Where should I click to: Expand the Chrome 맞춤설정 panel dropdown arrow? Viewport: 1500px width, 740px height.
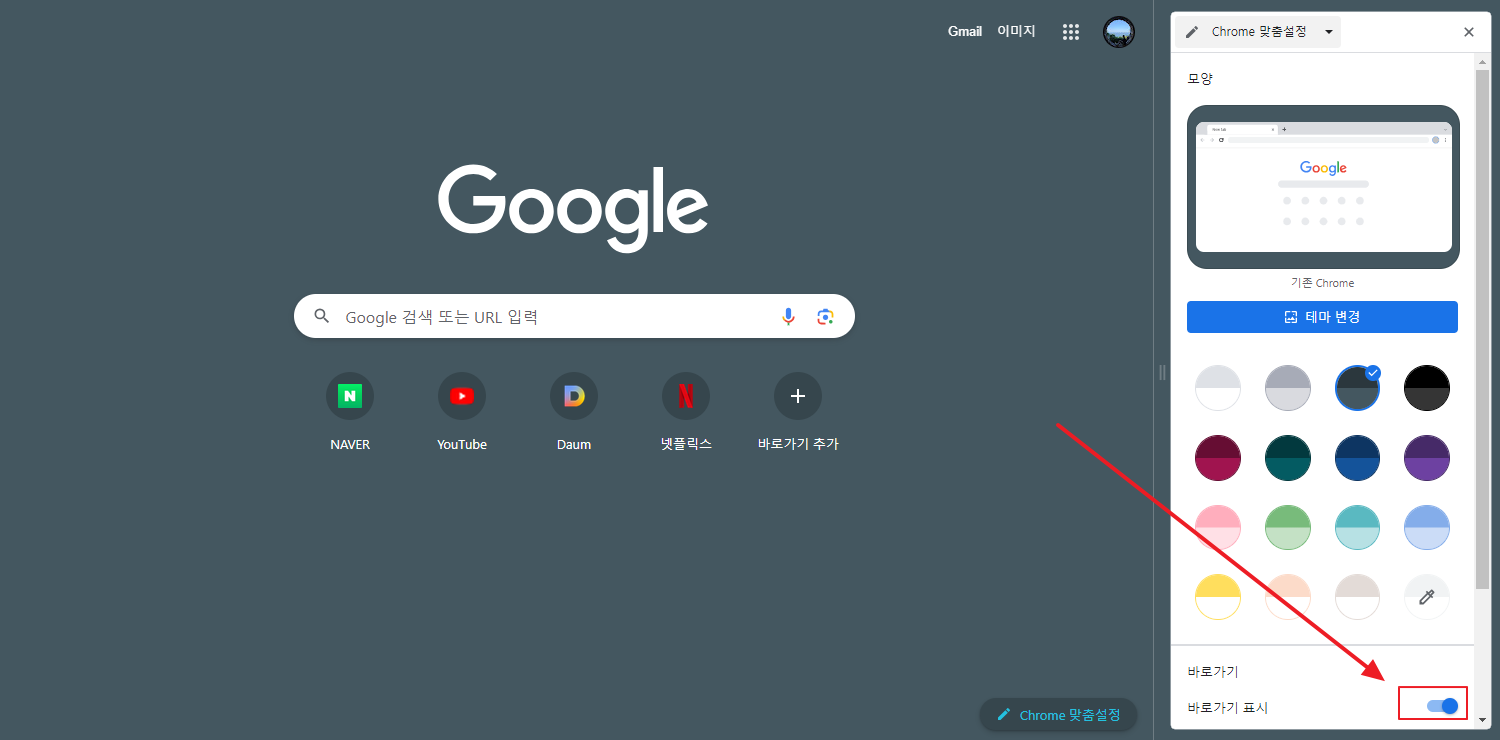1329,32
